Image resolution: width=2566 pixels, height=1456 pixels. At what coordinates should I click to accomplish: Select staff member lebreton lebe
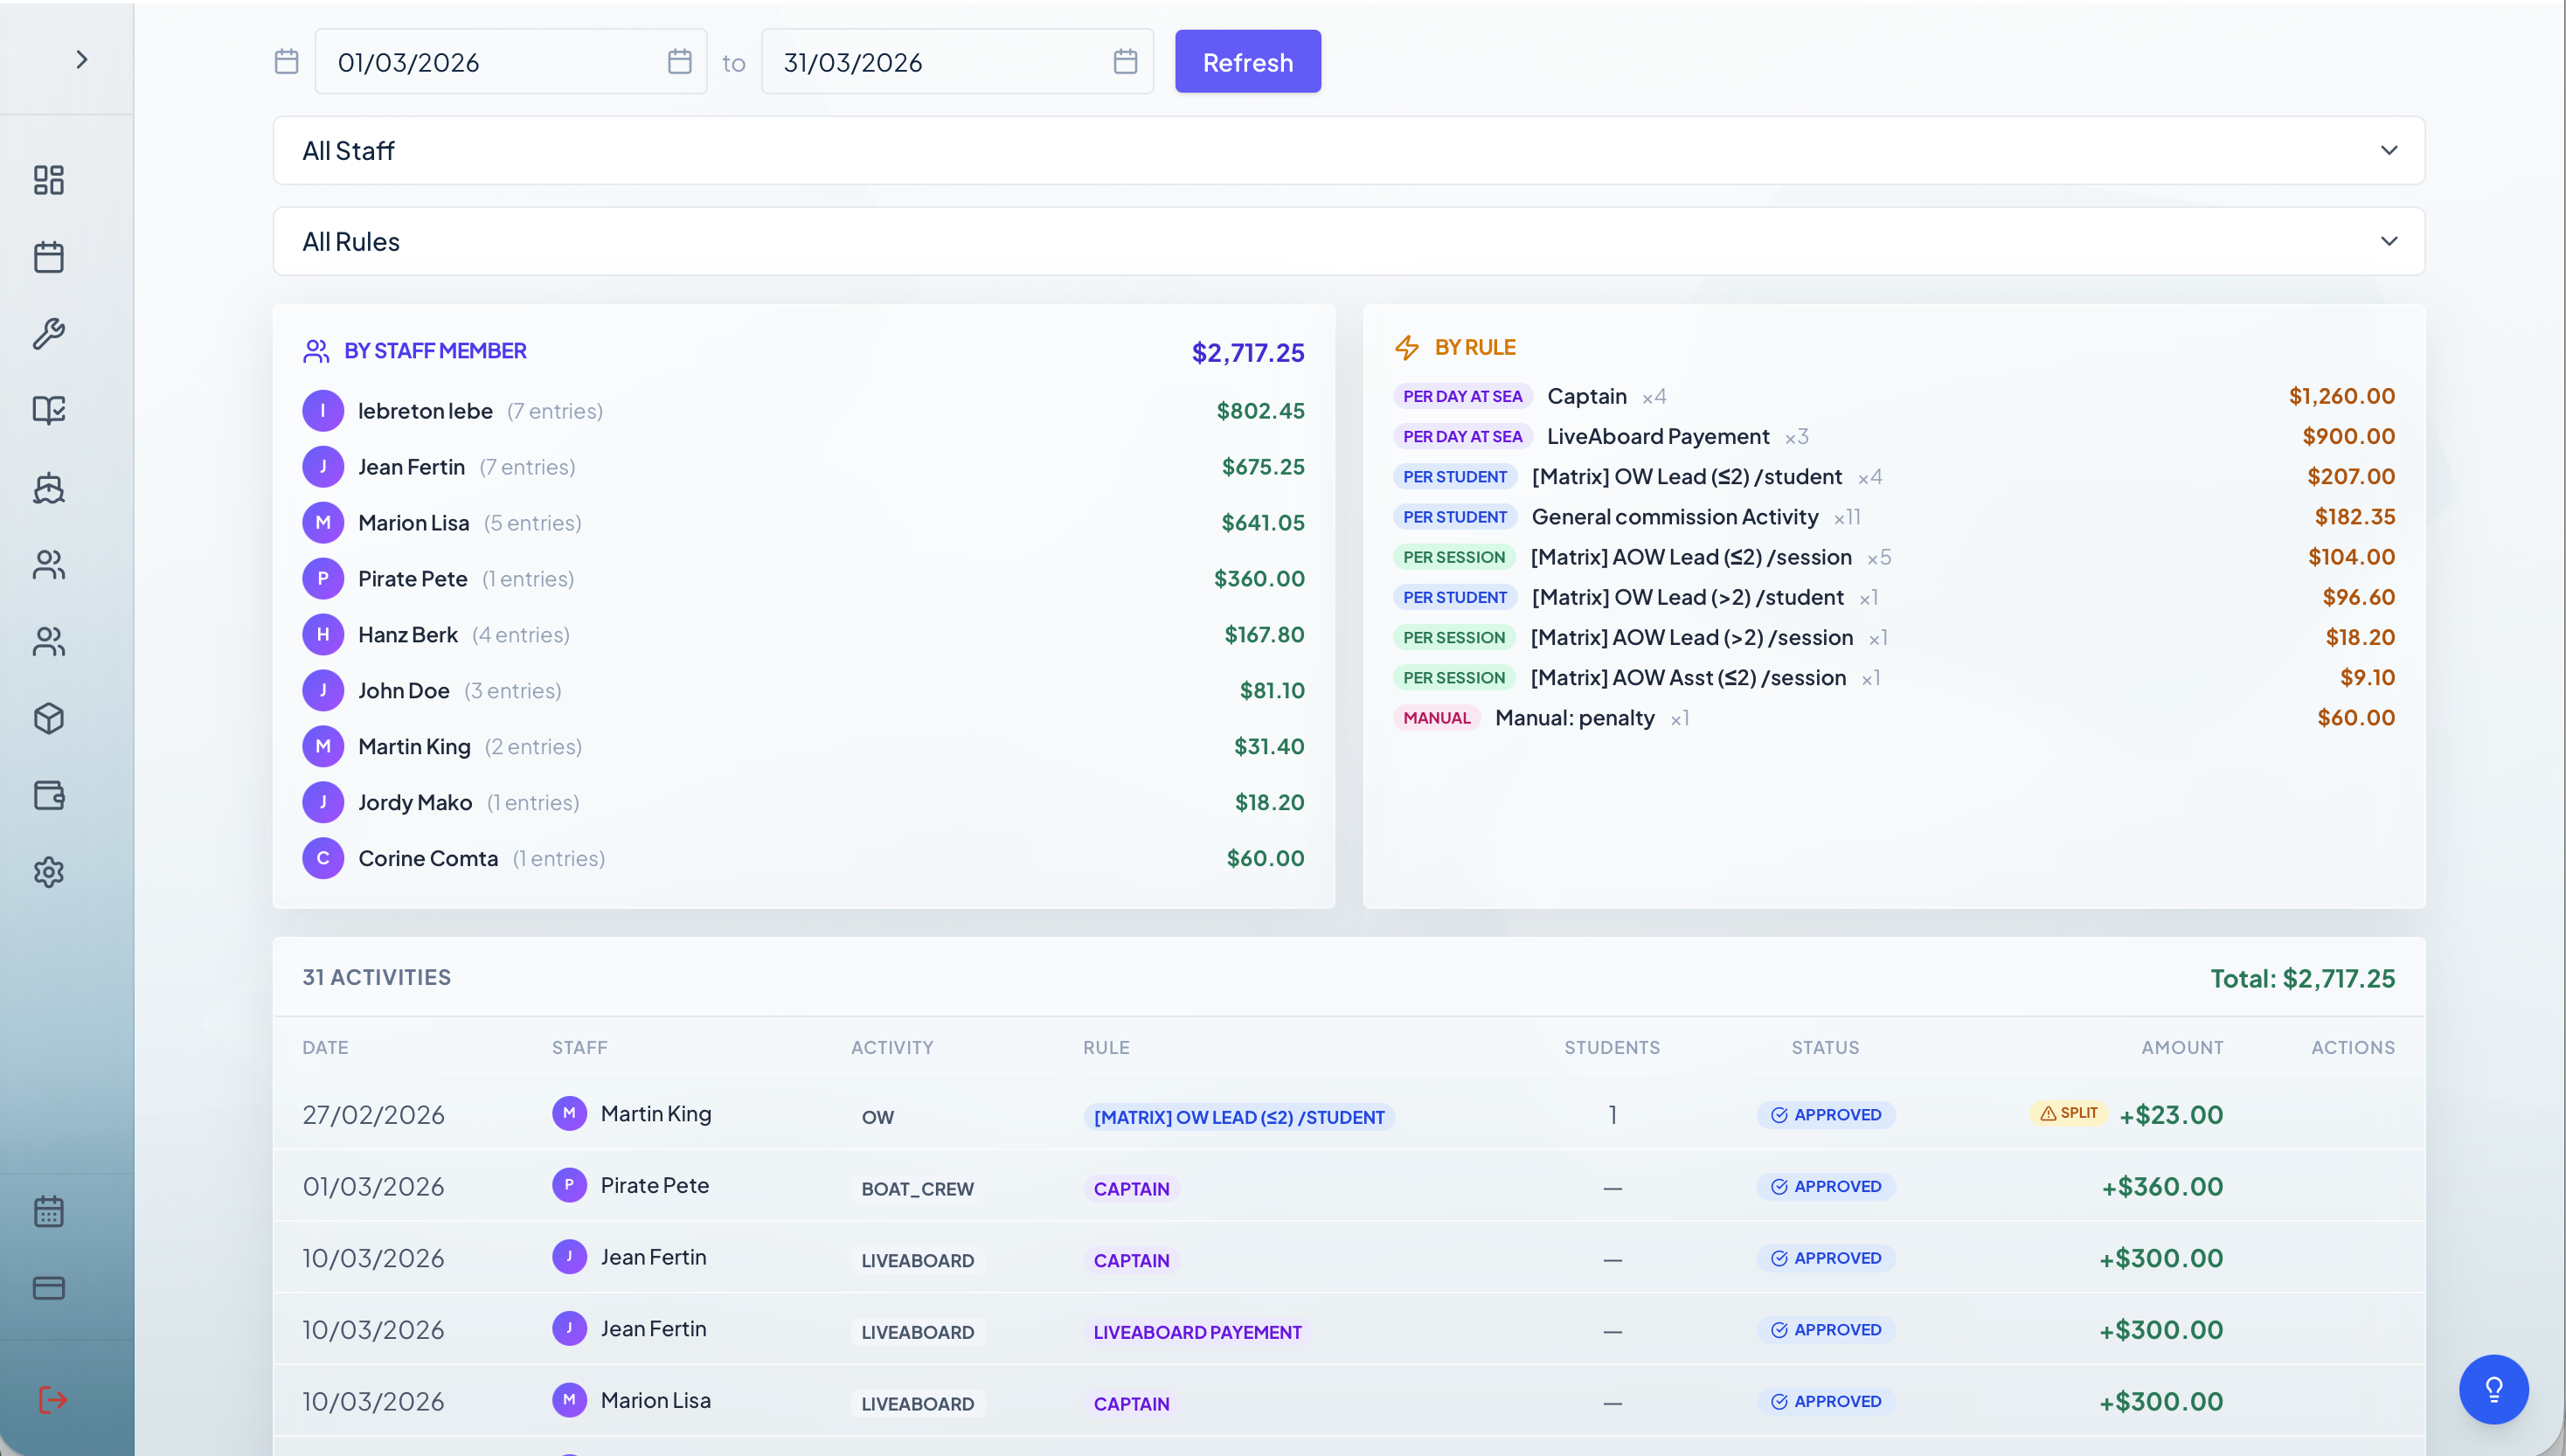[803, 411]
